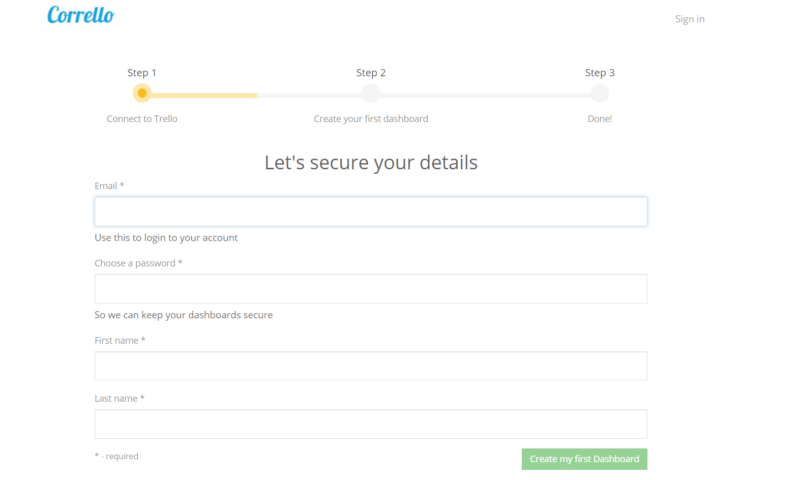This screenshot has width=800, height=480.
Task: Select the Step 2 circle marker
Action: click(371, 93)
